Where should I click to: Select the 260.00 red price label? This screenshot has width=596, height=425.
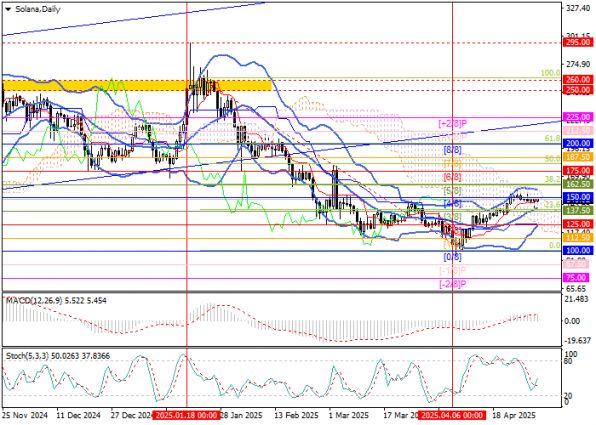578,80
